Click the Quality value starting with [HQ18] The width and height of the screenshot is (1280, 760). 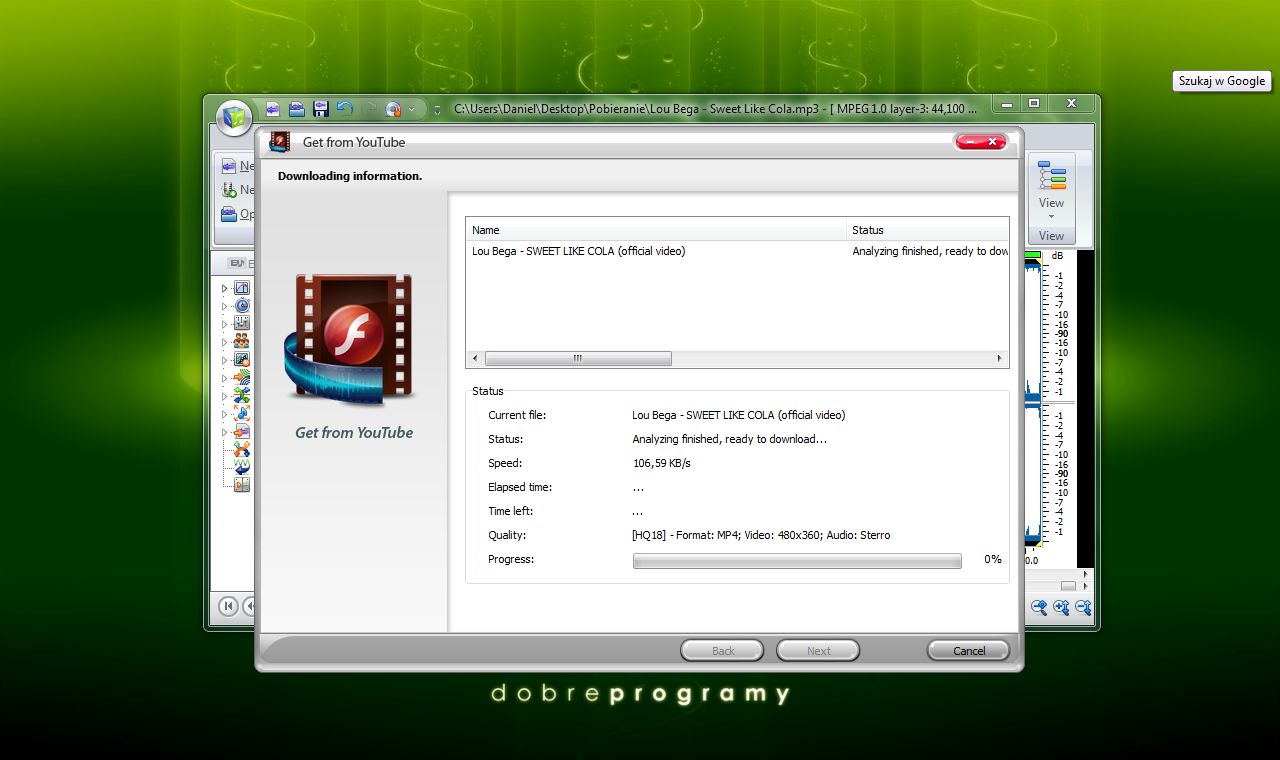761,535
